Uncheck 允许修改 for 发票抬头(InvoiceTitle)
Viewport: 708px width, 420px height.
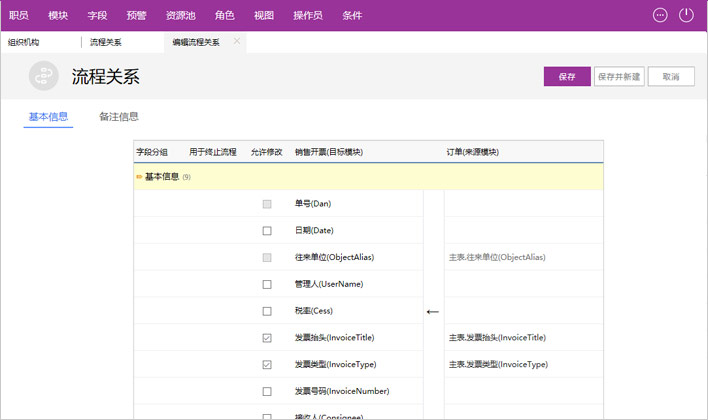pos(267,338)
